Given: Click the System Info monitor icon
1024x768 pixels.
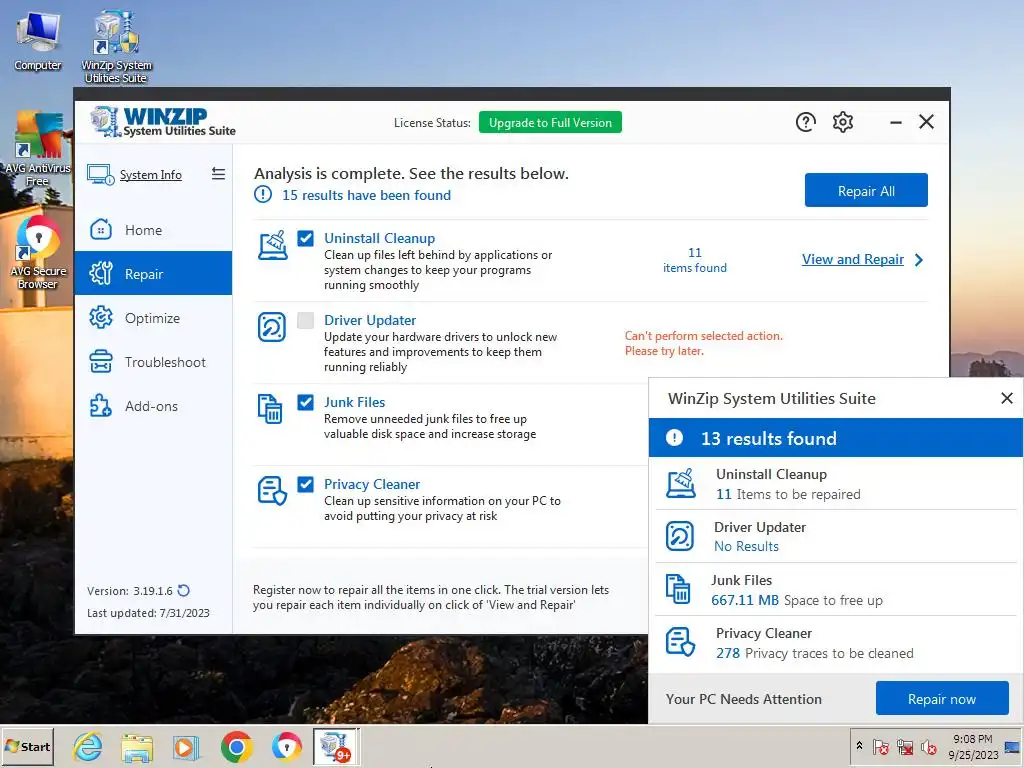Looking at the screenshot, I should pyautogui.click(x=101, y=174).
